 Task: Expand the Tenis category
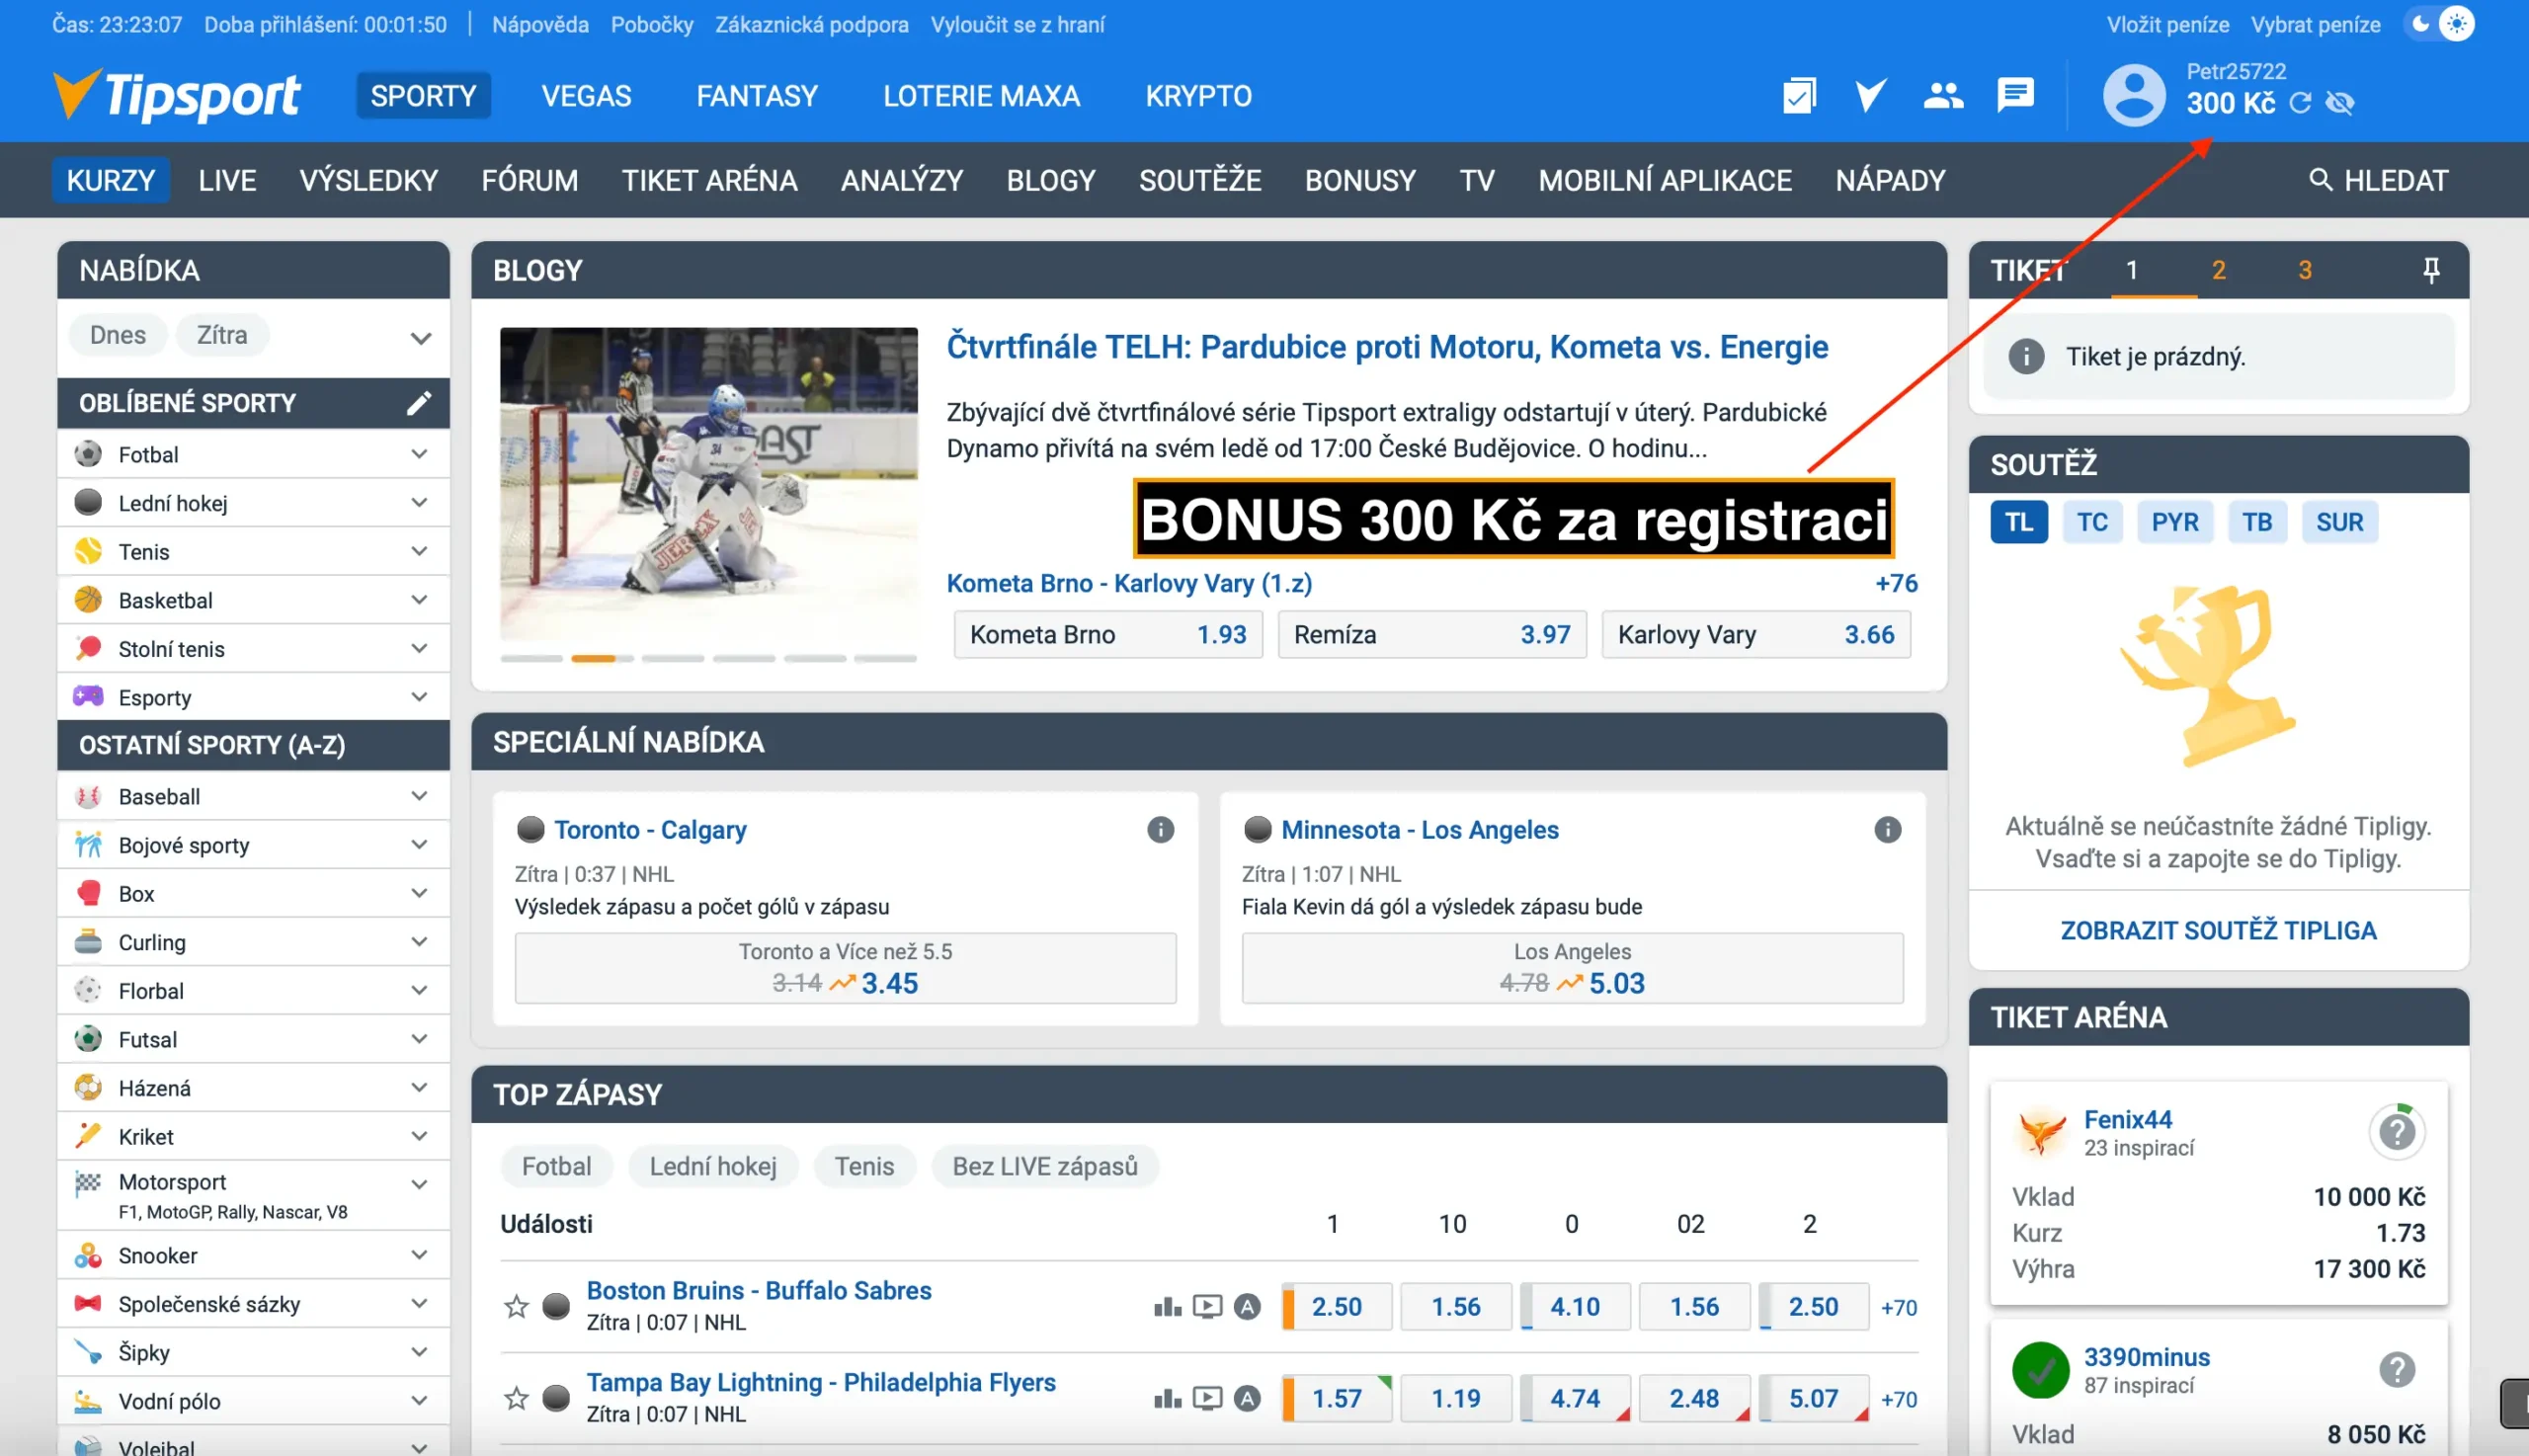click(x=419, y=551)
